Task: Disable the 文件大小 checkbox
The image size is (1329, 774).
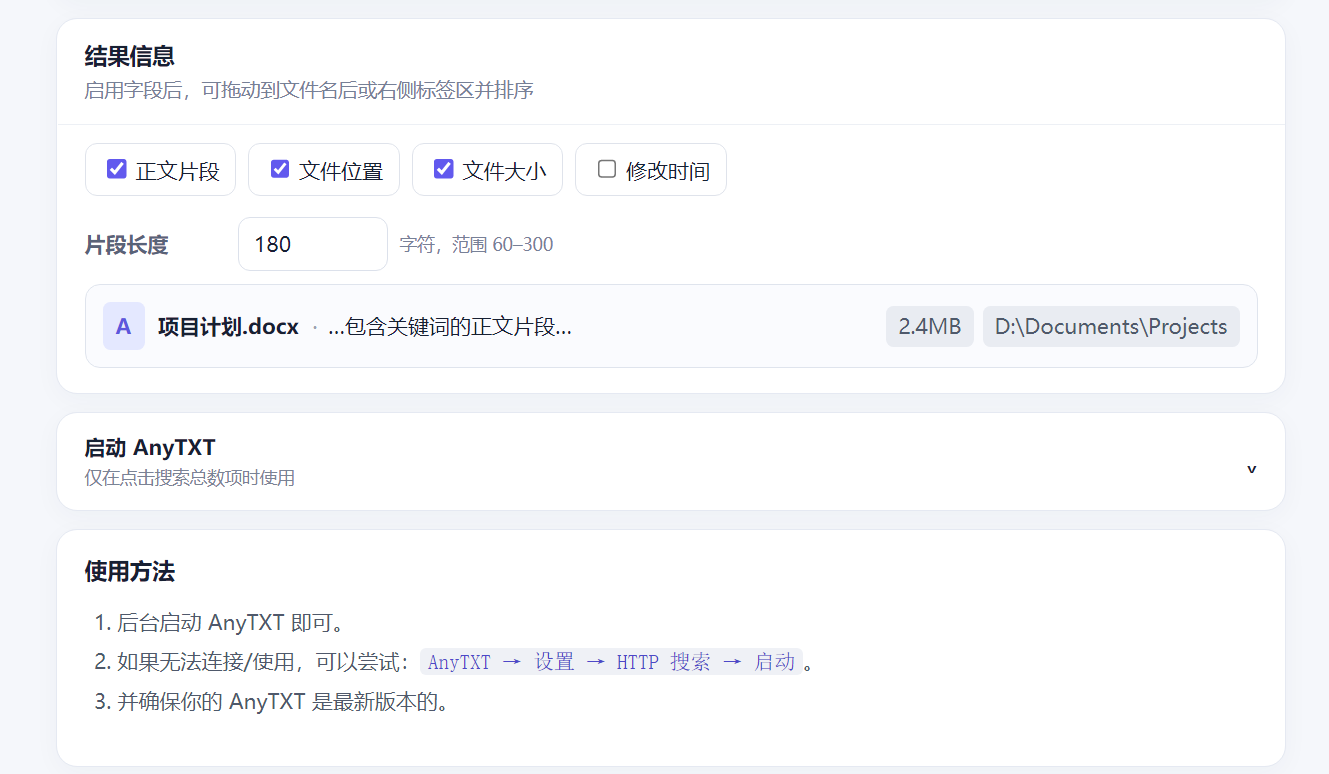Action: pyautogui.click(x=444, y=169)
